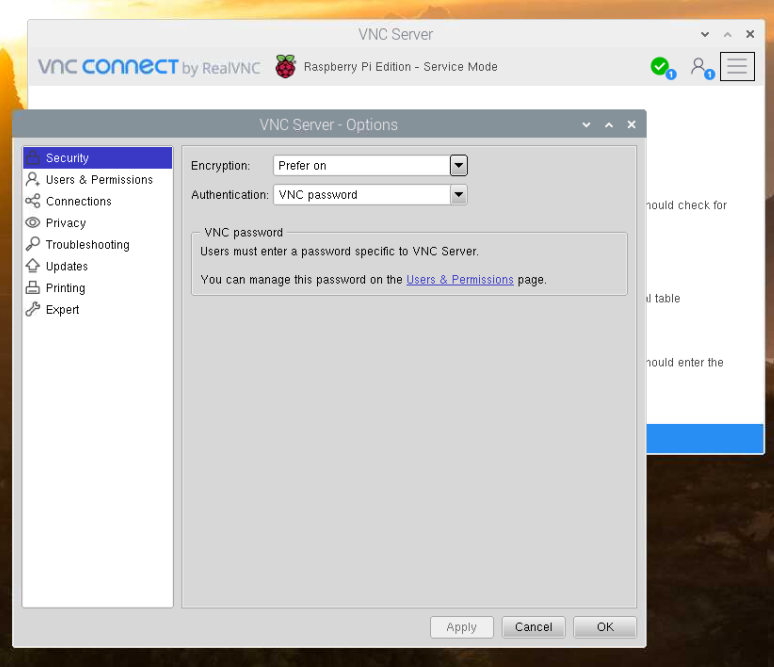The width and height of the screenshot is (774, 667).
Task: Click the Encryption 'Prefer on' combo box
Action: pyautogui.click(x=370, y=165)
